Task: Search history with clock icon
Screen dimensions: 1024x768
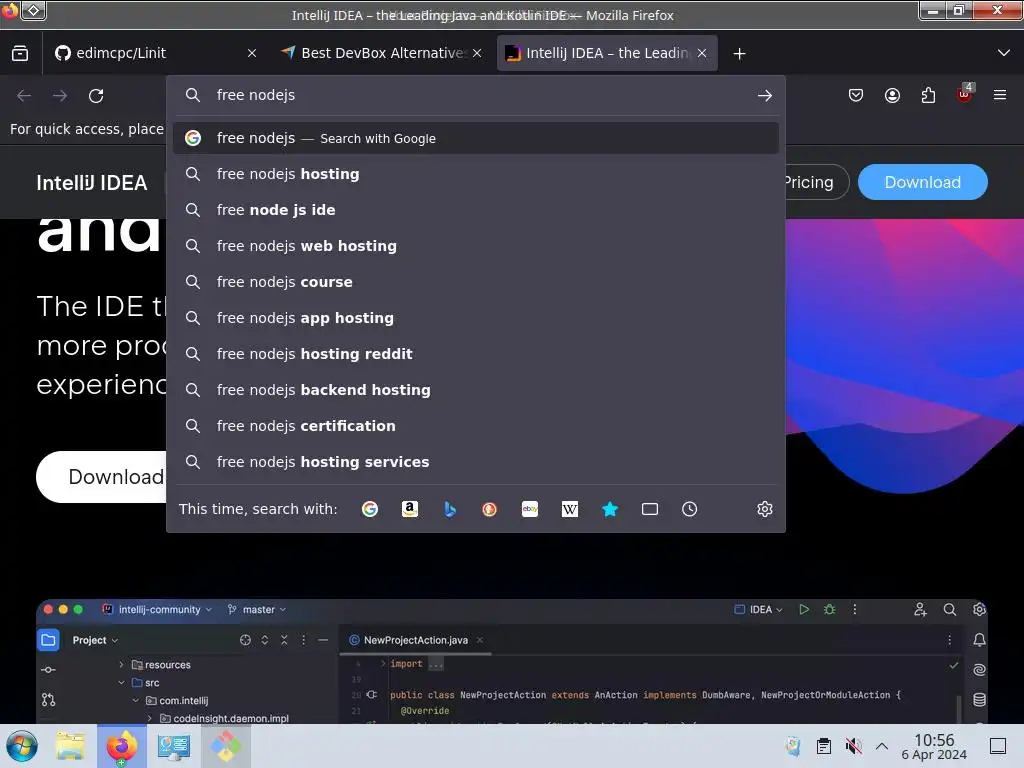Action: pyautogui.click(x=690, y=509)
